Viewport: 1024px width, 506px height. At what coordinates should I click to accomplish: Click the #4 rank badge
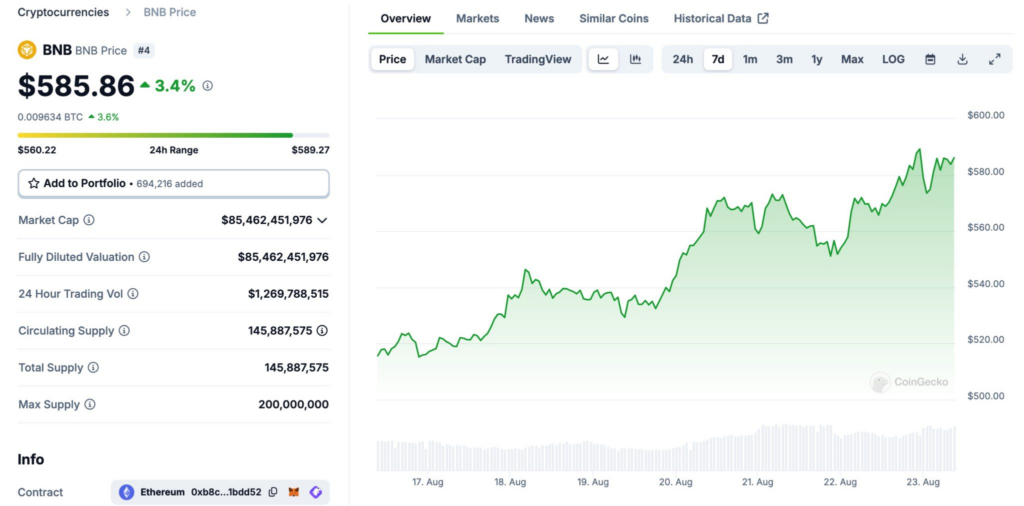pyautogui.click(x=144, y=50)
